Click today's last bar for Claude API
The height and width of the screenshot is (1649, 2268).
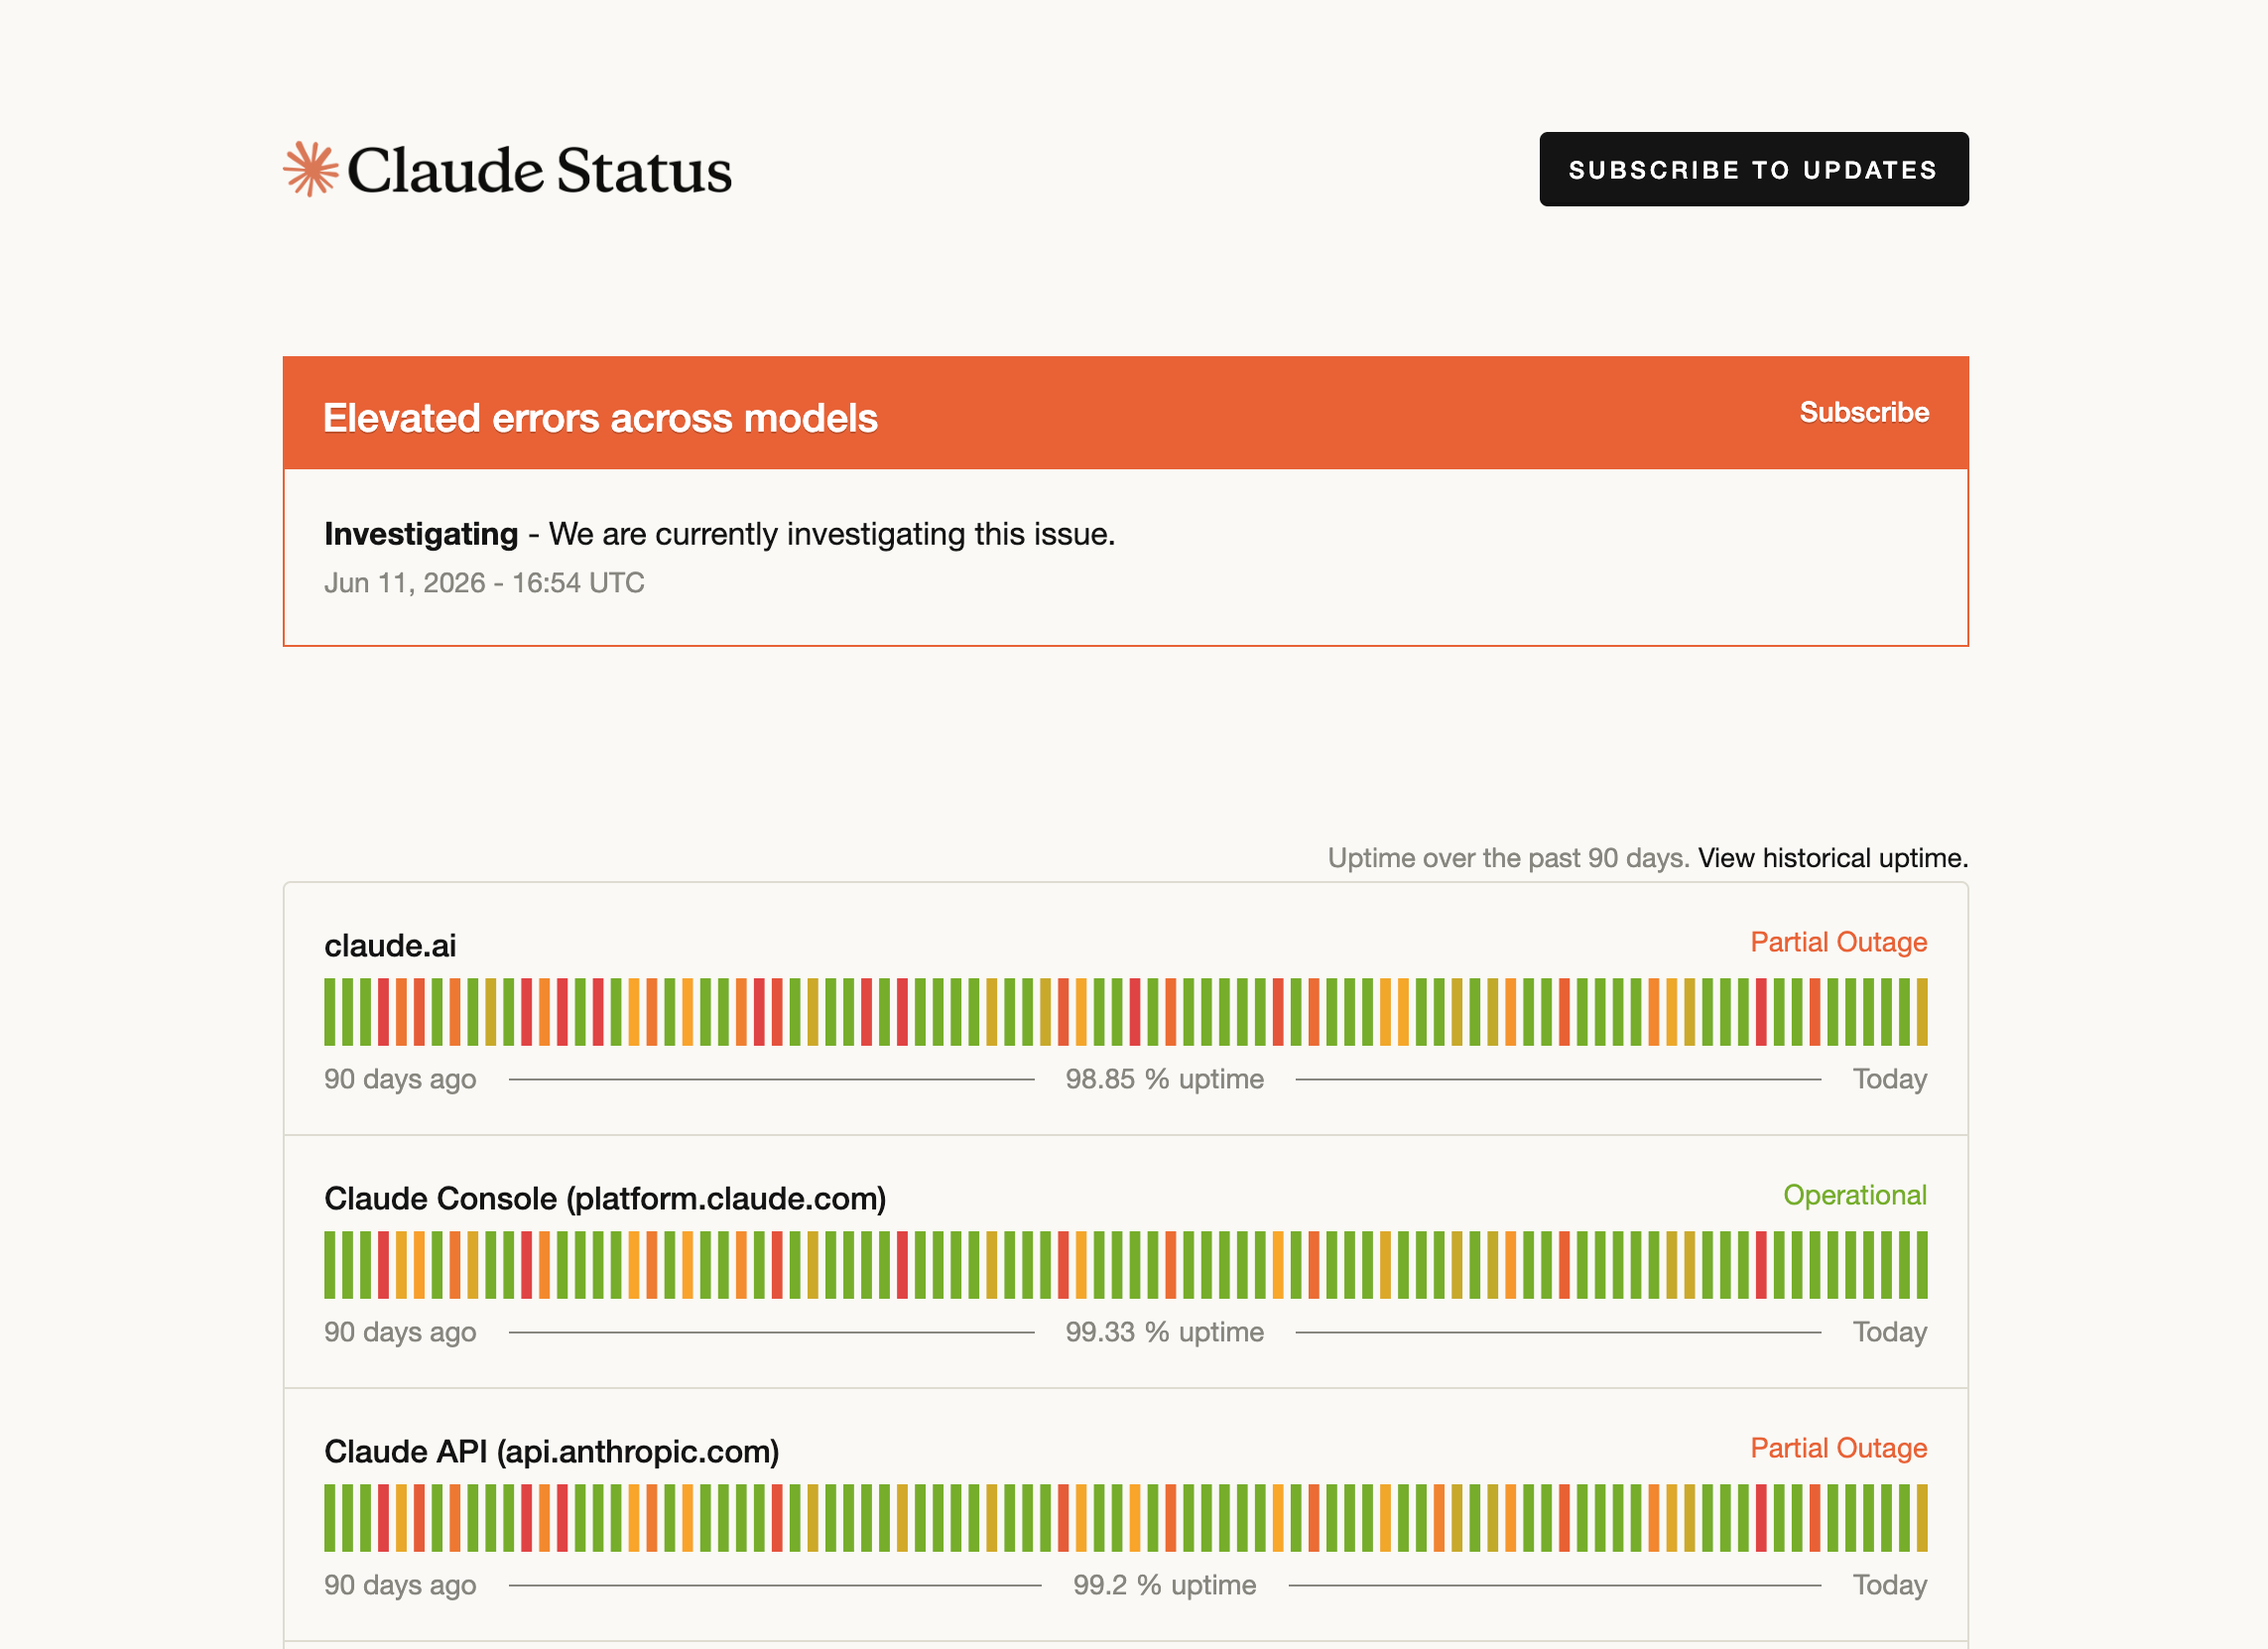tap(1922, 1518)
